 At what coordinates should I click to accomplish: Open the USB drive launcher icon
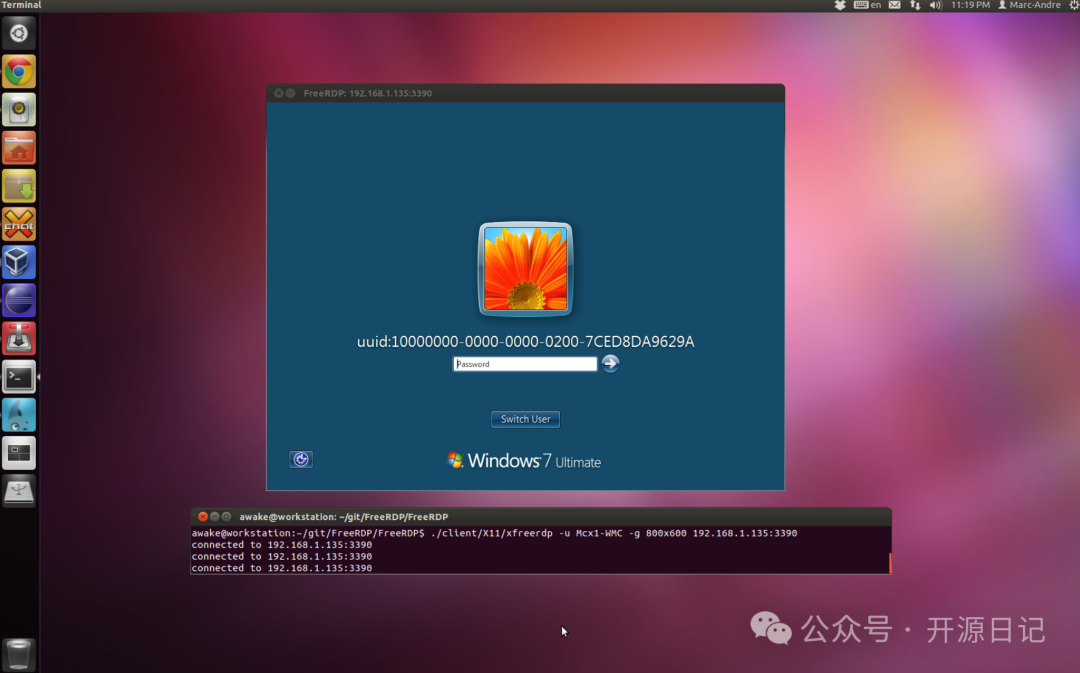[19, 491]
